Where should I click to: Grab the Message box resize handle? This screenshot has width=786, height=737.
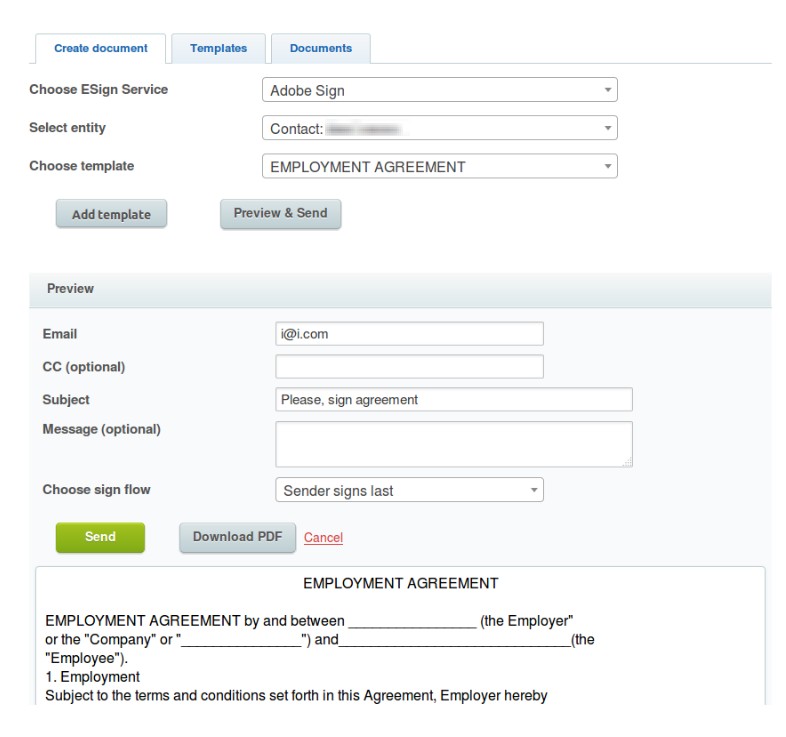628,462
